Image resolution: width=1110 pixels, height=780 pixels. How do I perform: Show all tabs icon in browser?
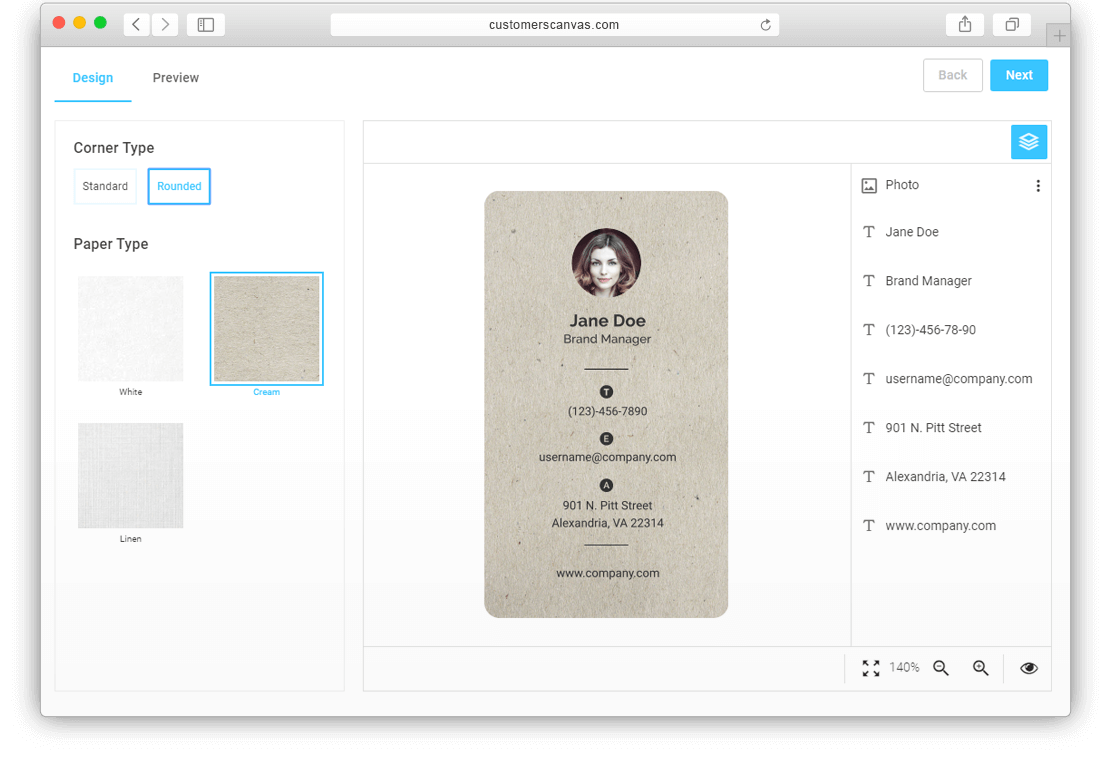tap(1012, 24)
